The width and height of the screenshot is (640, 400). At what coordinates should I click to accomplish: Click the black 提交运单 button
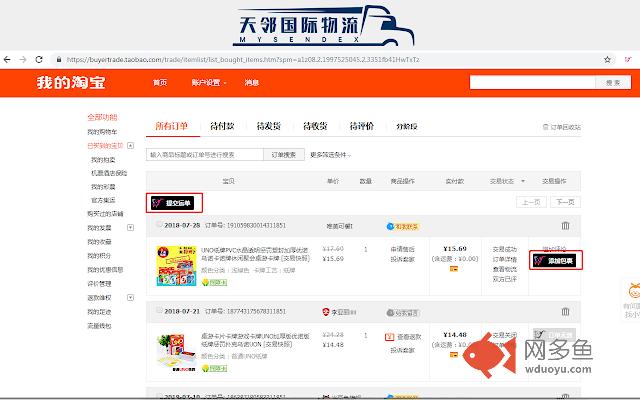click(x=172, y=203)
